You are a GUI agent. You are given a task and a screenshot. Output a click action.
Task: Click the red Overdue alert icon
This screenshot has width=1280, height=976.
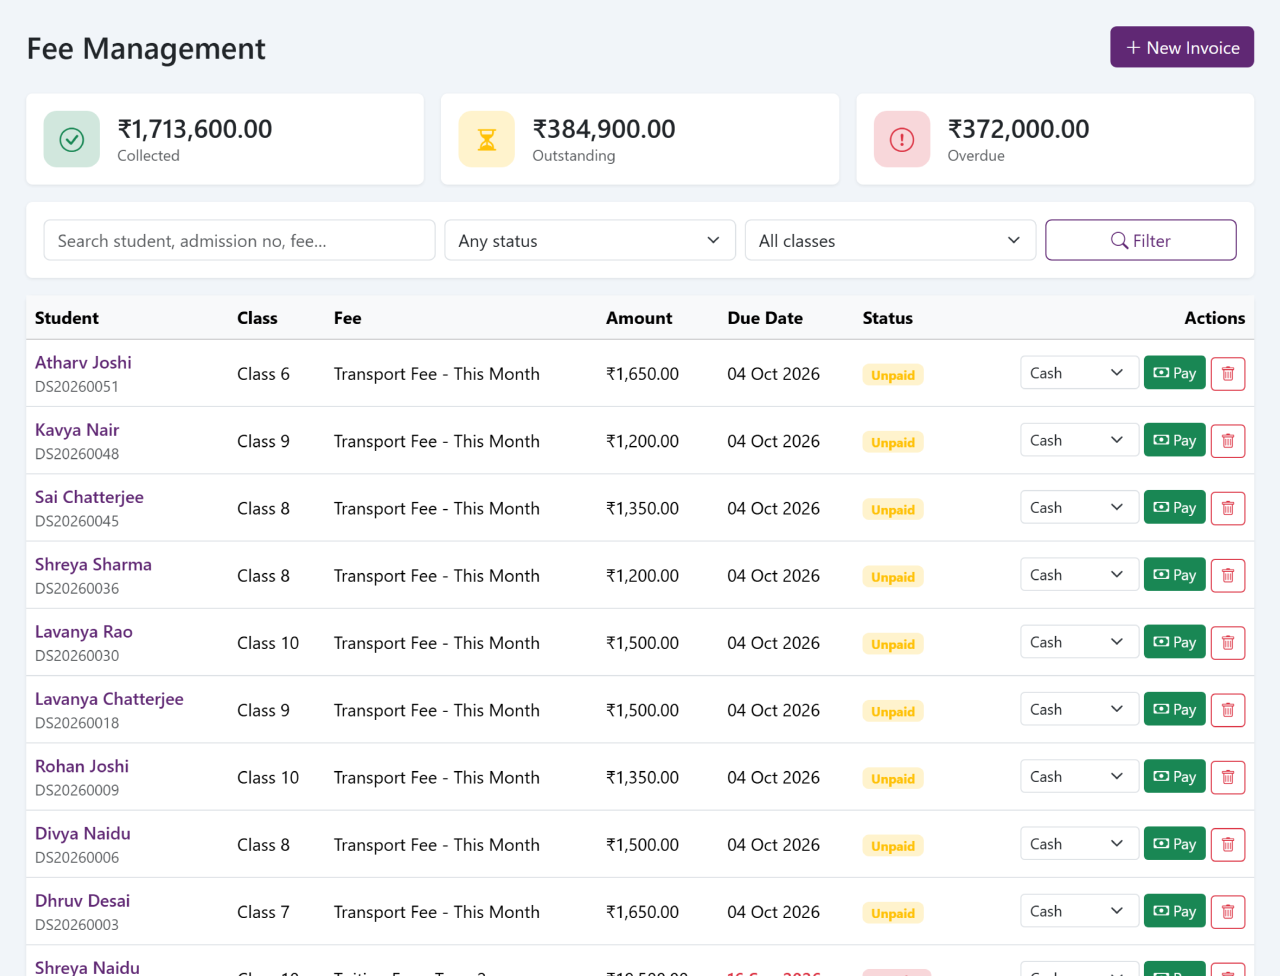[902, 139]
